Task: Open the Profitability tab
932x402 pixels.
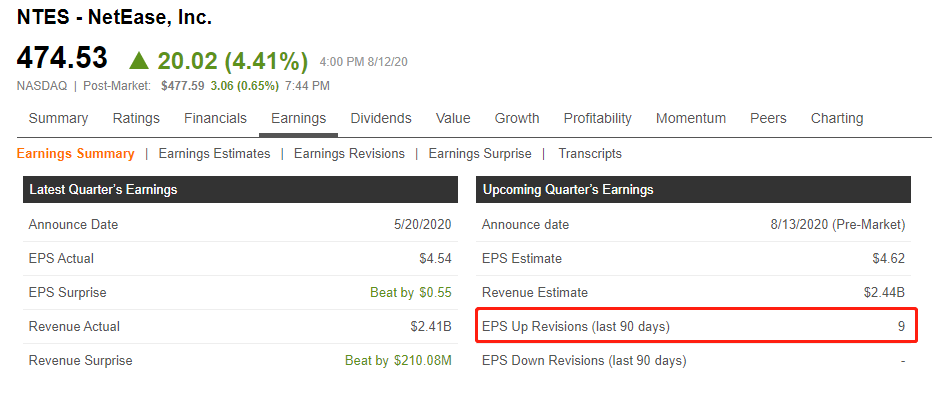Action: (597, 118)
